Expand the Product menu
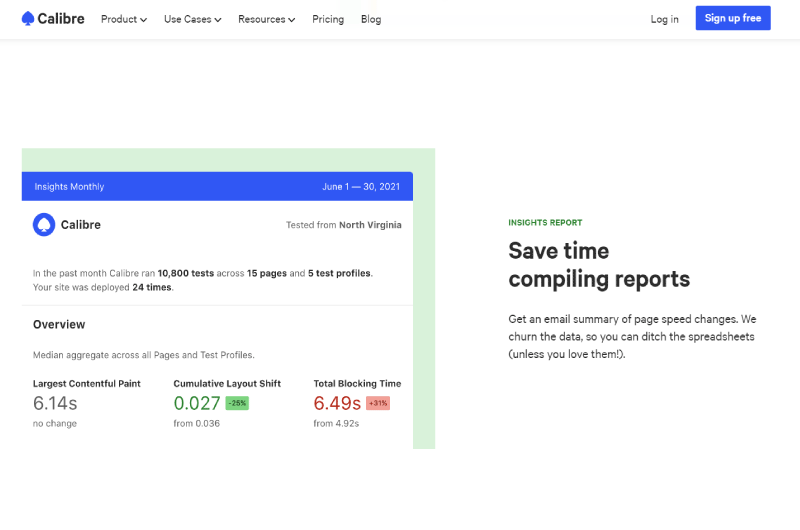Image resolution: width=800 pixels, height=530 pixels. point(124,19)
